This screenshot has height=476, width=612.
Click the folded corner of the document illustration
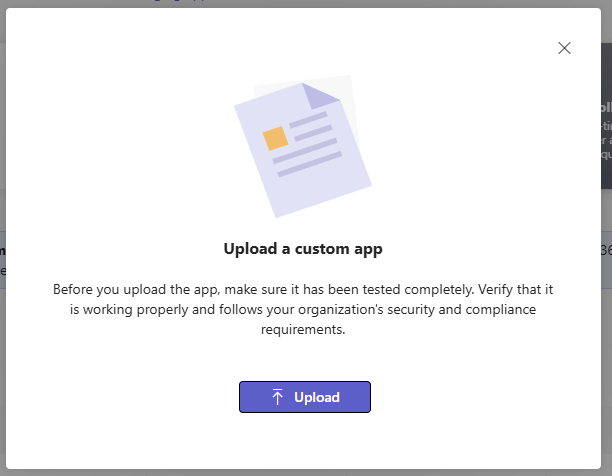pyautogui.click(x=322, y=96)
